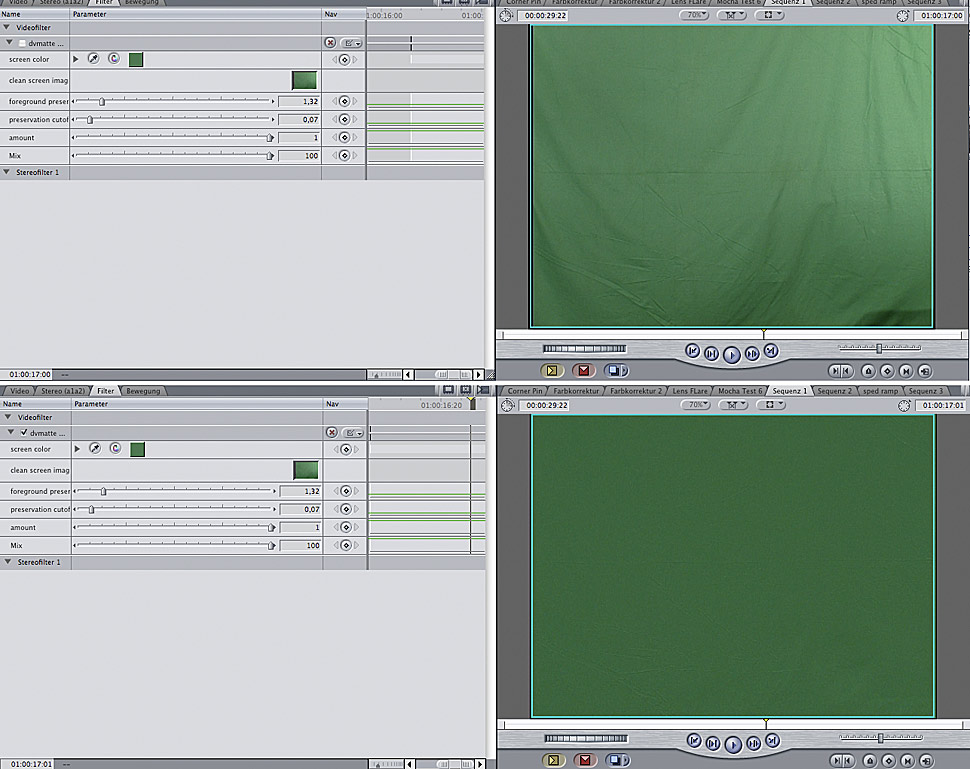Screen dimensions: 970x769
Task: Enable unchecked dvmatte filter in upper panel
Action: coord(23,43)
